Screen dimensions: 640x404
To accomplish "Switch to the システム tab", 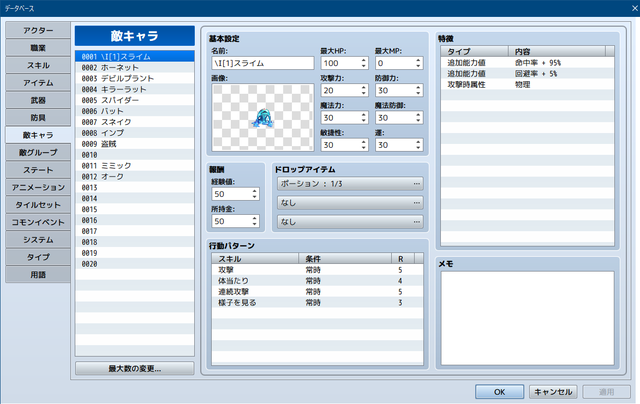I will pos(38,240).
